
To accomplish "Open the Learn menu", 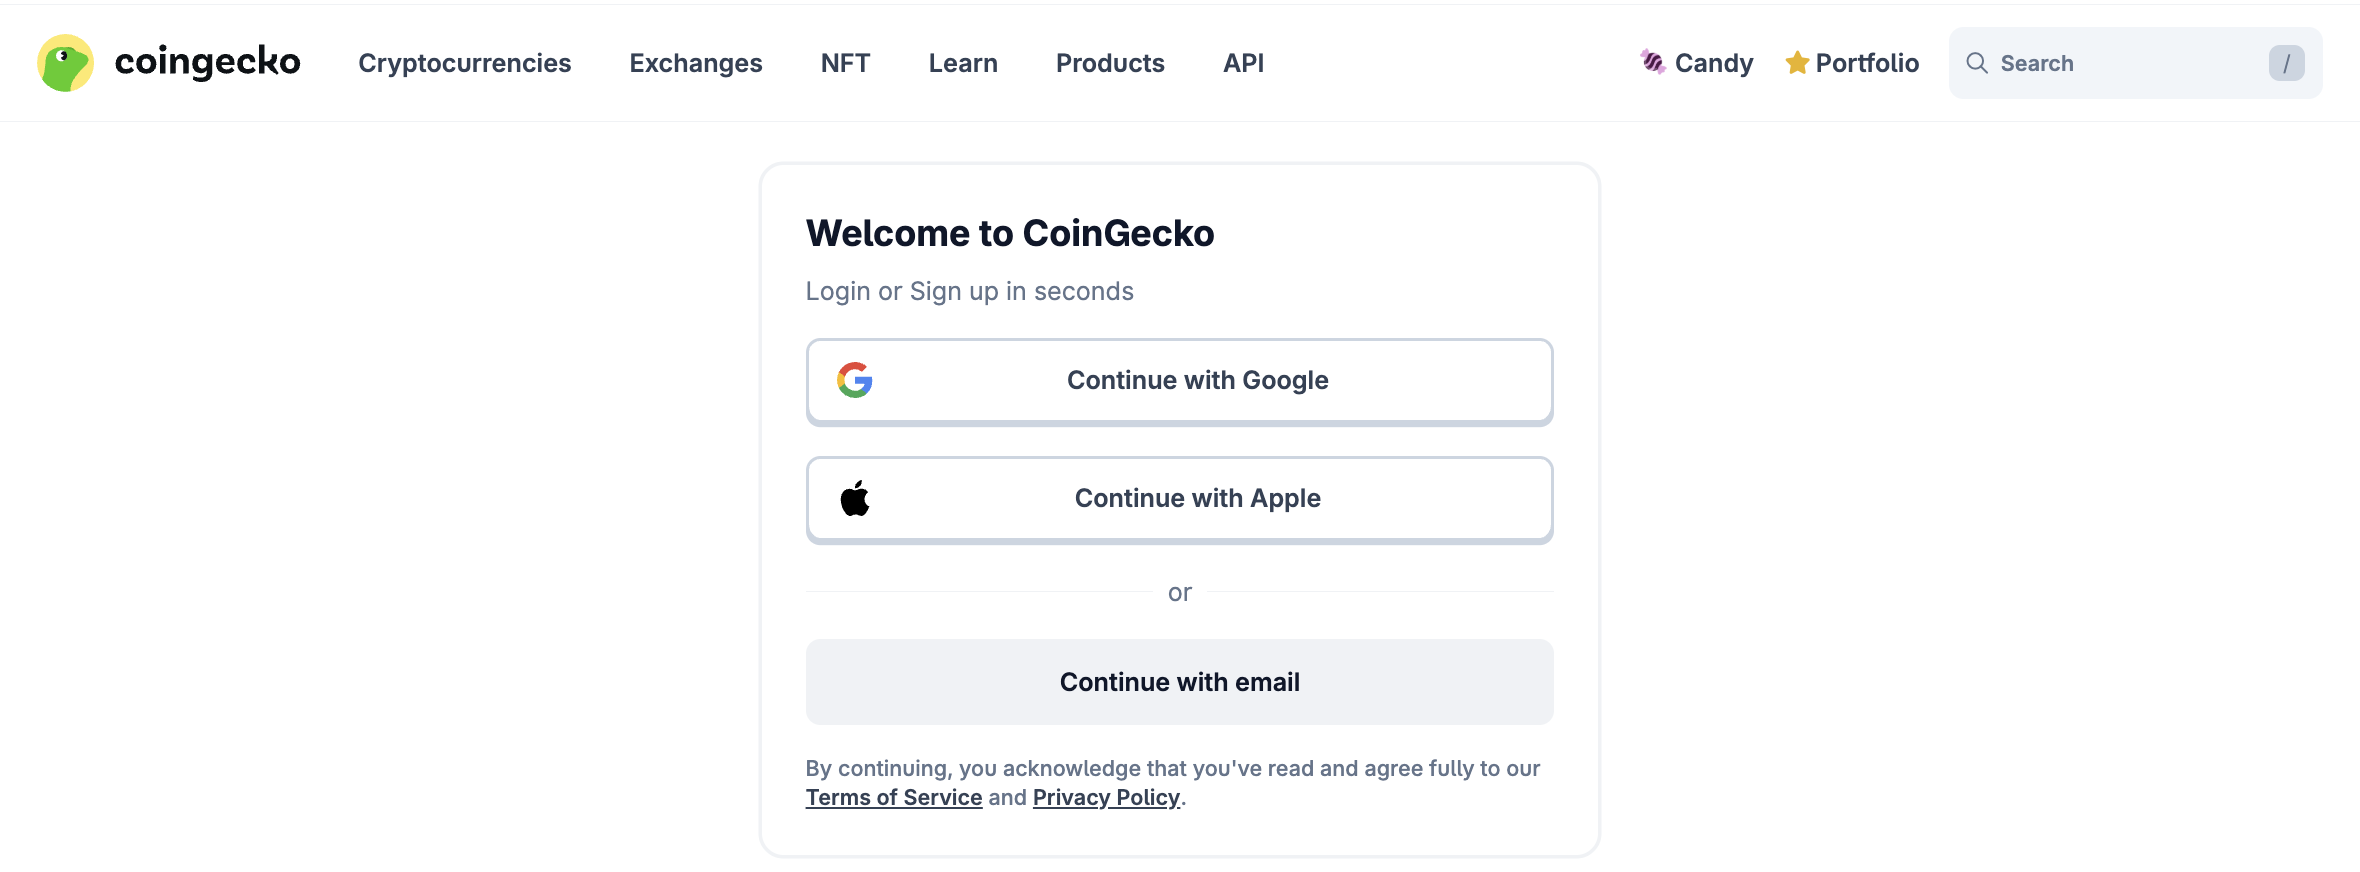I will (x=962, y=62).
